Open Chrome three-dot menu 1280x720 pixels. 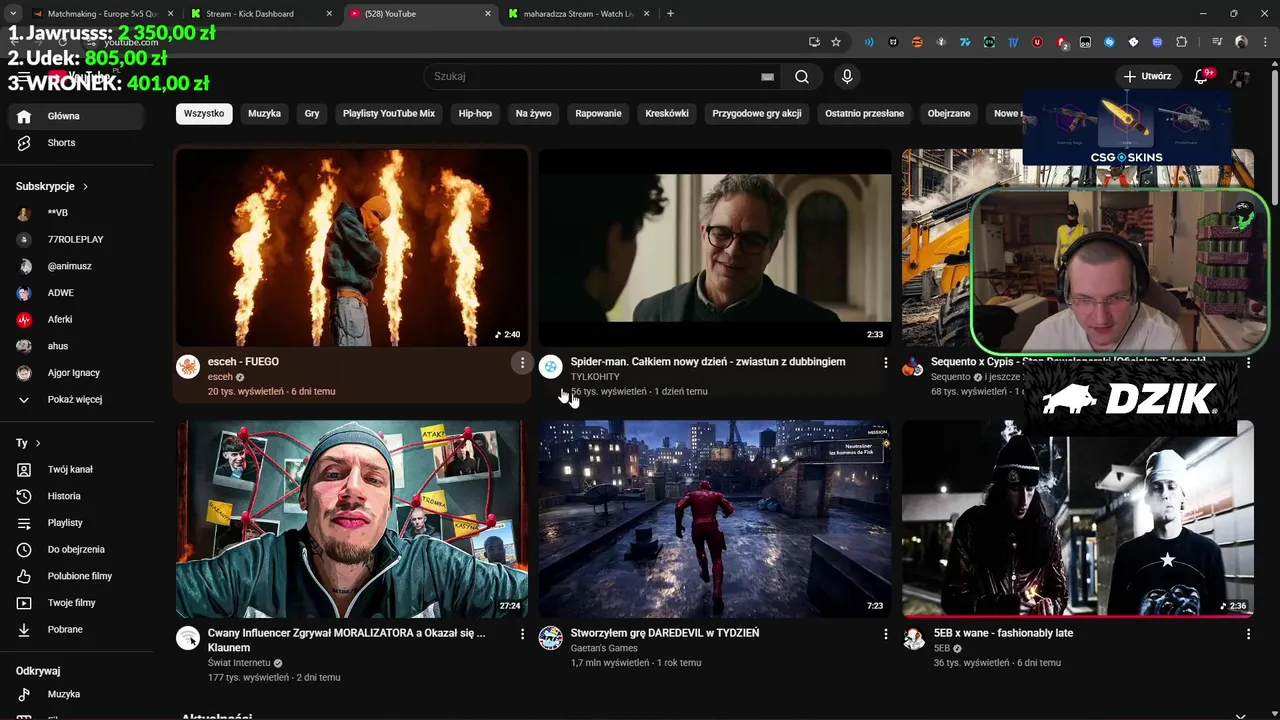pyautogui.click(x=1263, y=42)
